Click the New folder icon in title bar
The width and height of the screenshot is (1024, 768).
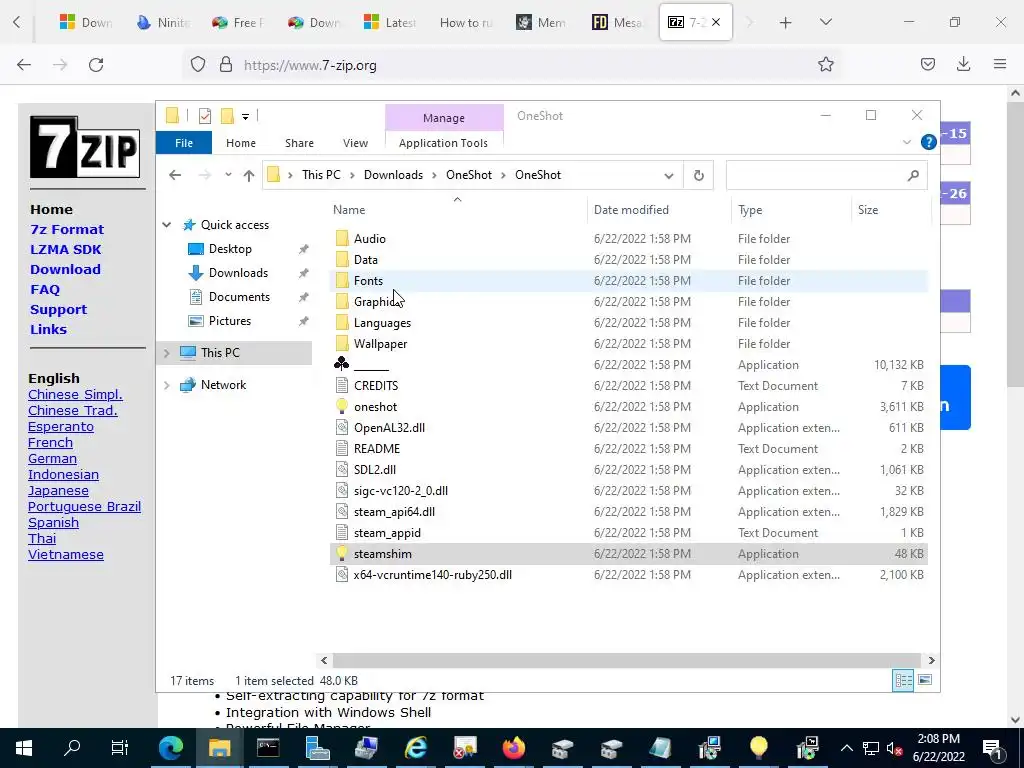click(227, 116)
